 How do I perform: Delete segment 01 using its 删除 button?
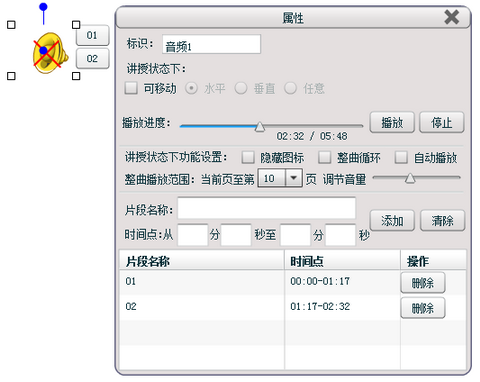(423, 283)
